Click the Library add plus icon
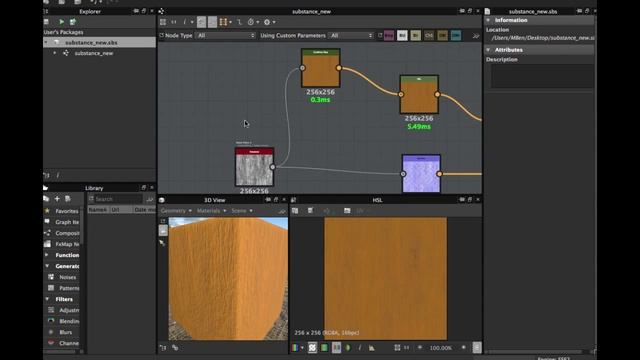The image size is (640, 360). 57,198
